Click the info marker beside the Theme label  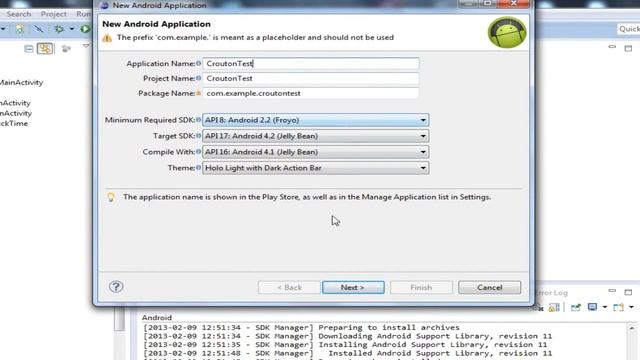click(x=199, y=167)
